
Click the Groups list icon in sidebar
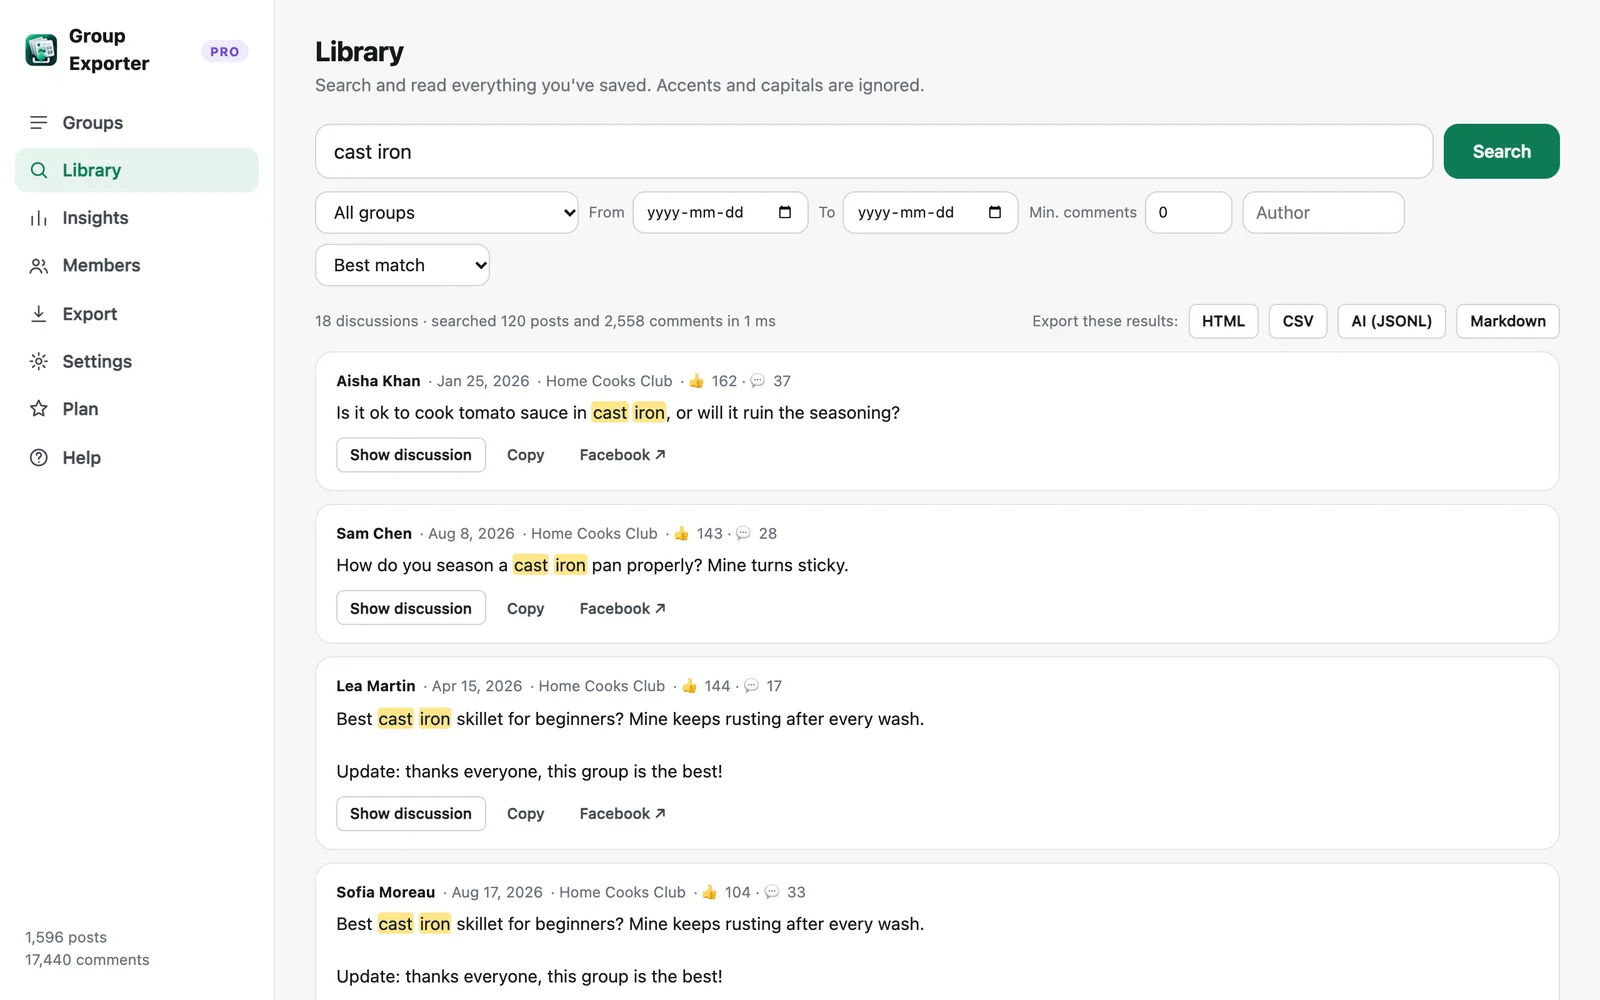(x=39, y=122)
